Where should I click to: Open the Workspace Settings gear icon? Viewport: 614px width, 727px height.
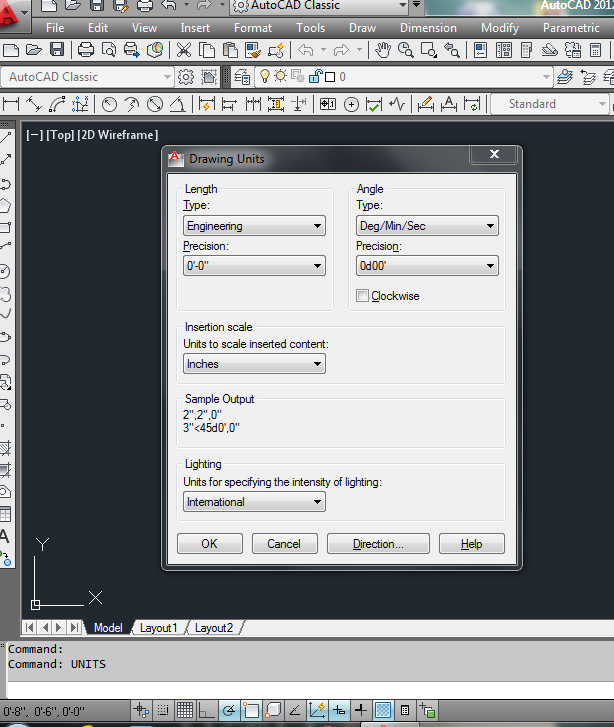tap(186, 77)
